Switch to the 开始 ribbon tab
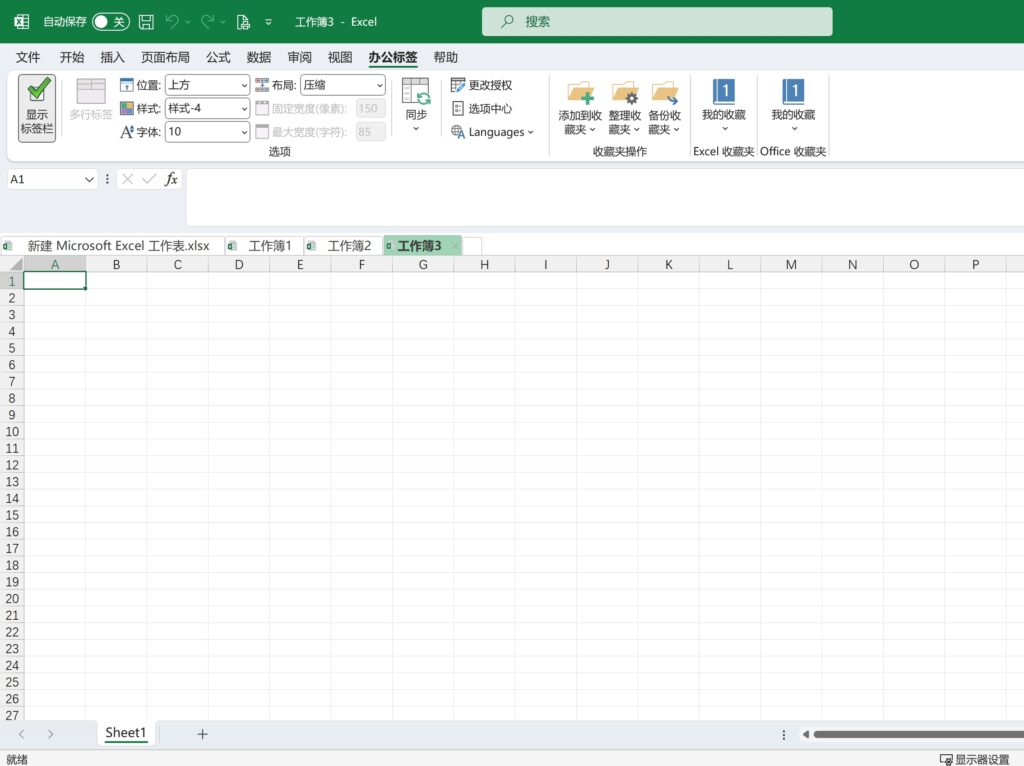1024x766 pixels. (x=72, y=57)
